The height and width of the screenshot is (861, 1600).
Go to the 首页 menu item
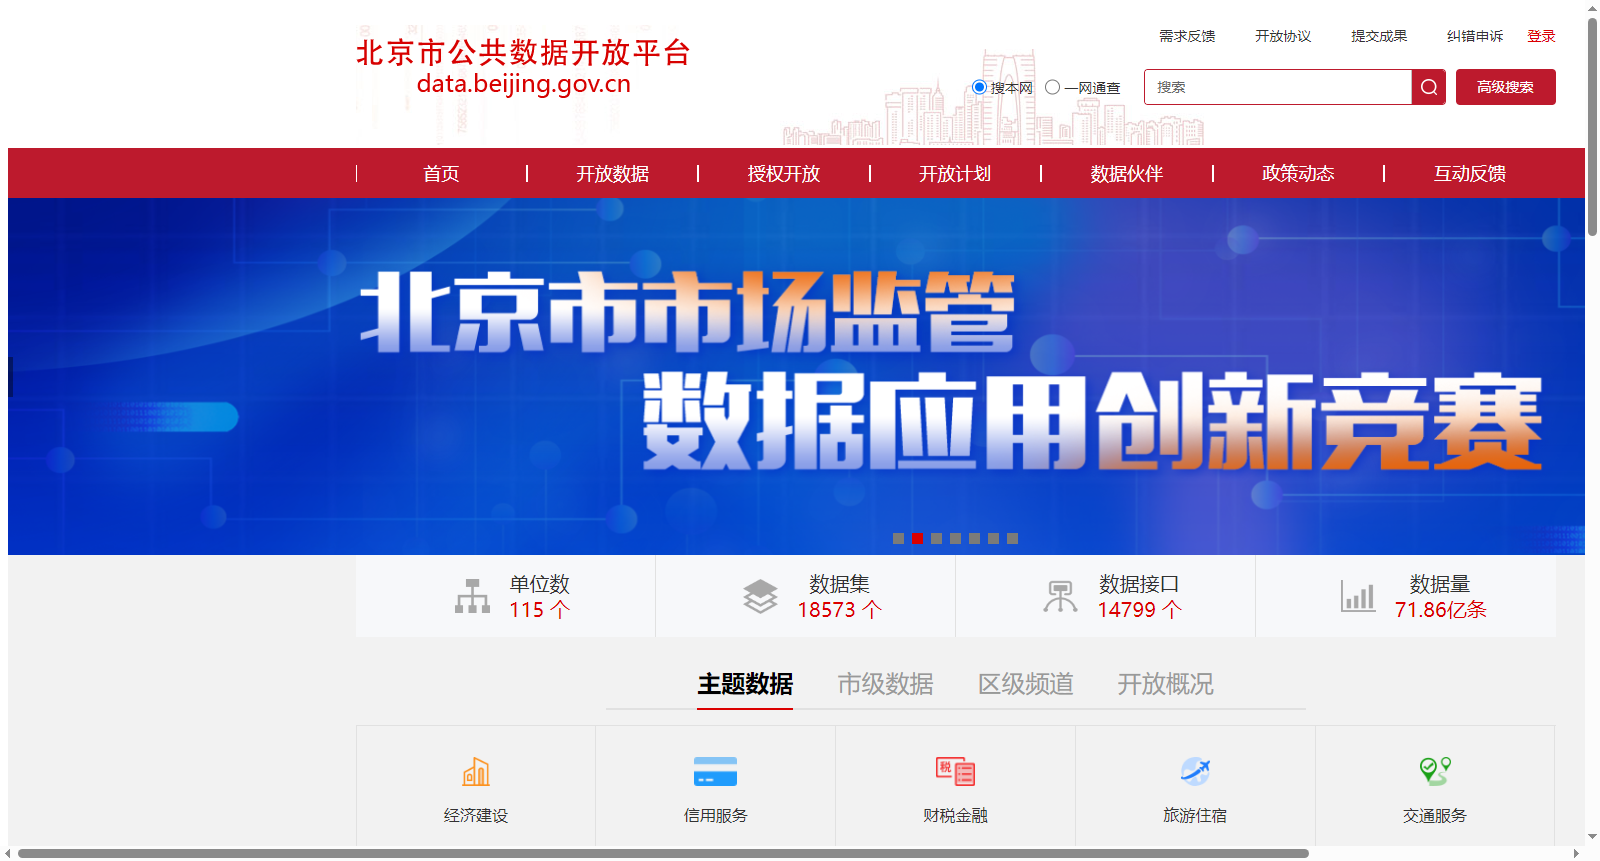click(441, 173)
